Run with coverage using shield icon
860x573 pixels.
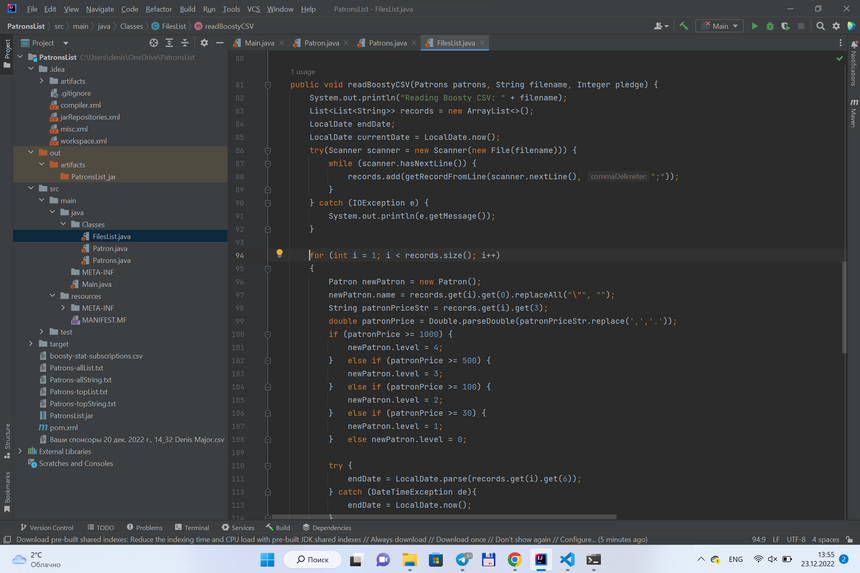click(x=785, y=26)
